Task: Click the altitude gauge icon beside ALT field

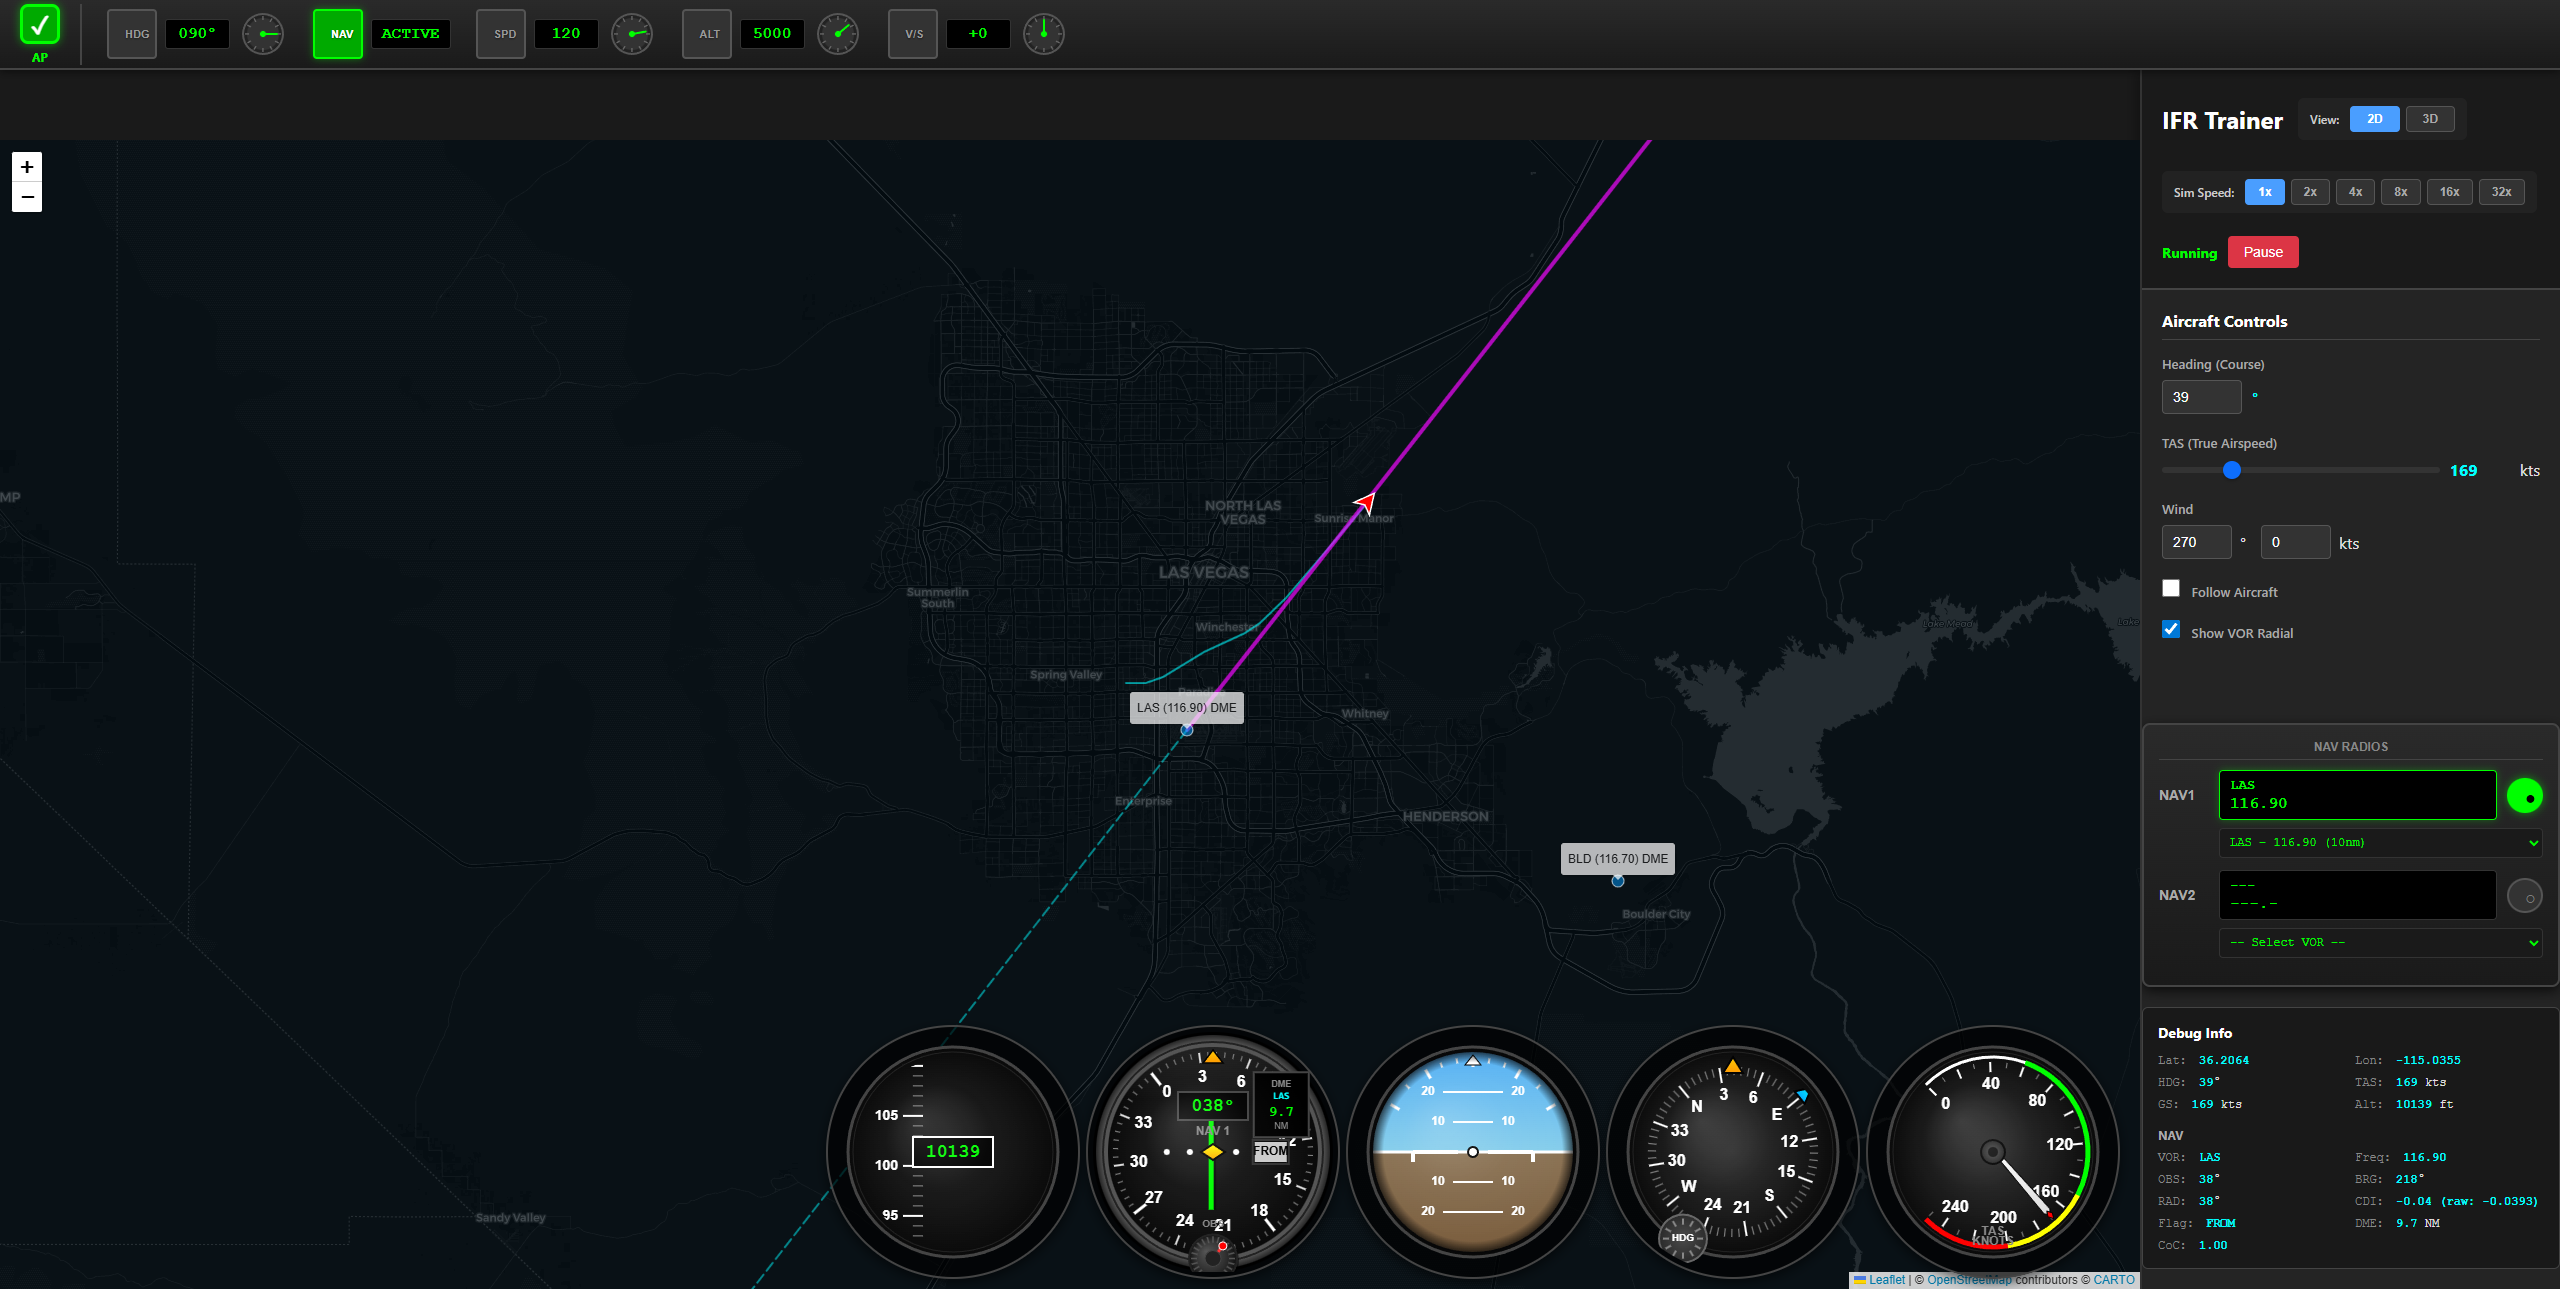Action: (838, 33)
